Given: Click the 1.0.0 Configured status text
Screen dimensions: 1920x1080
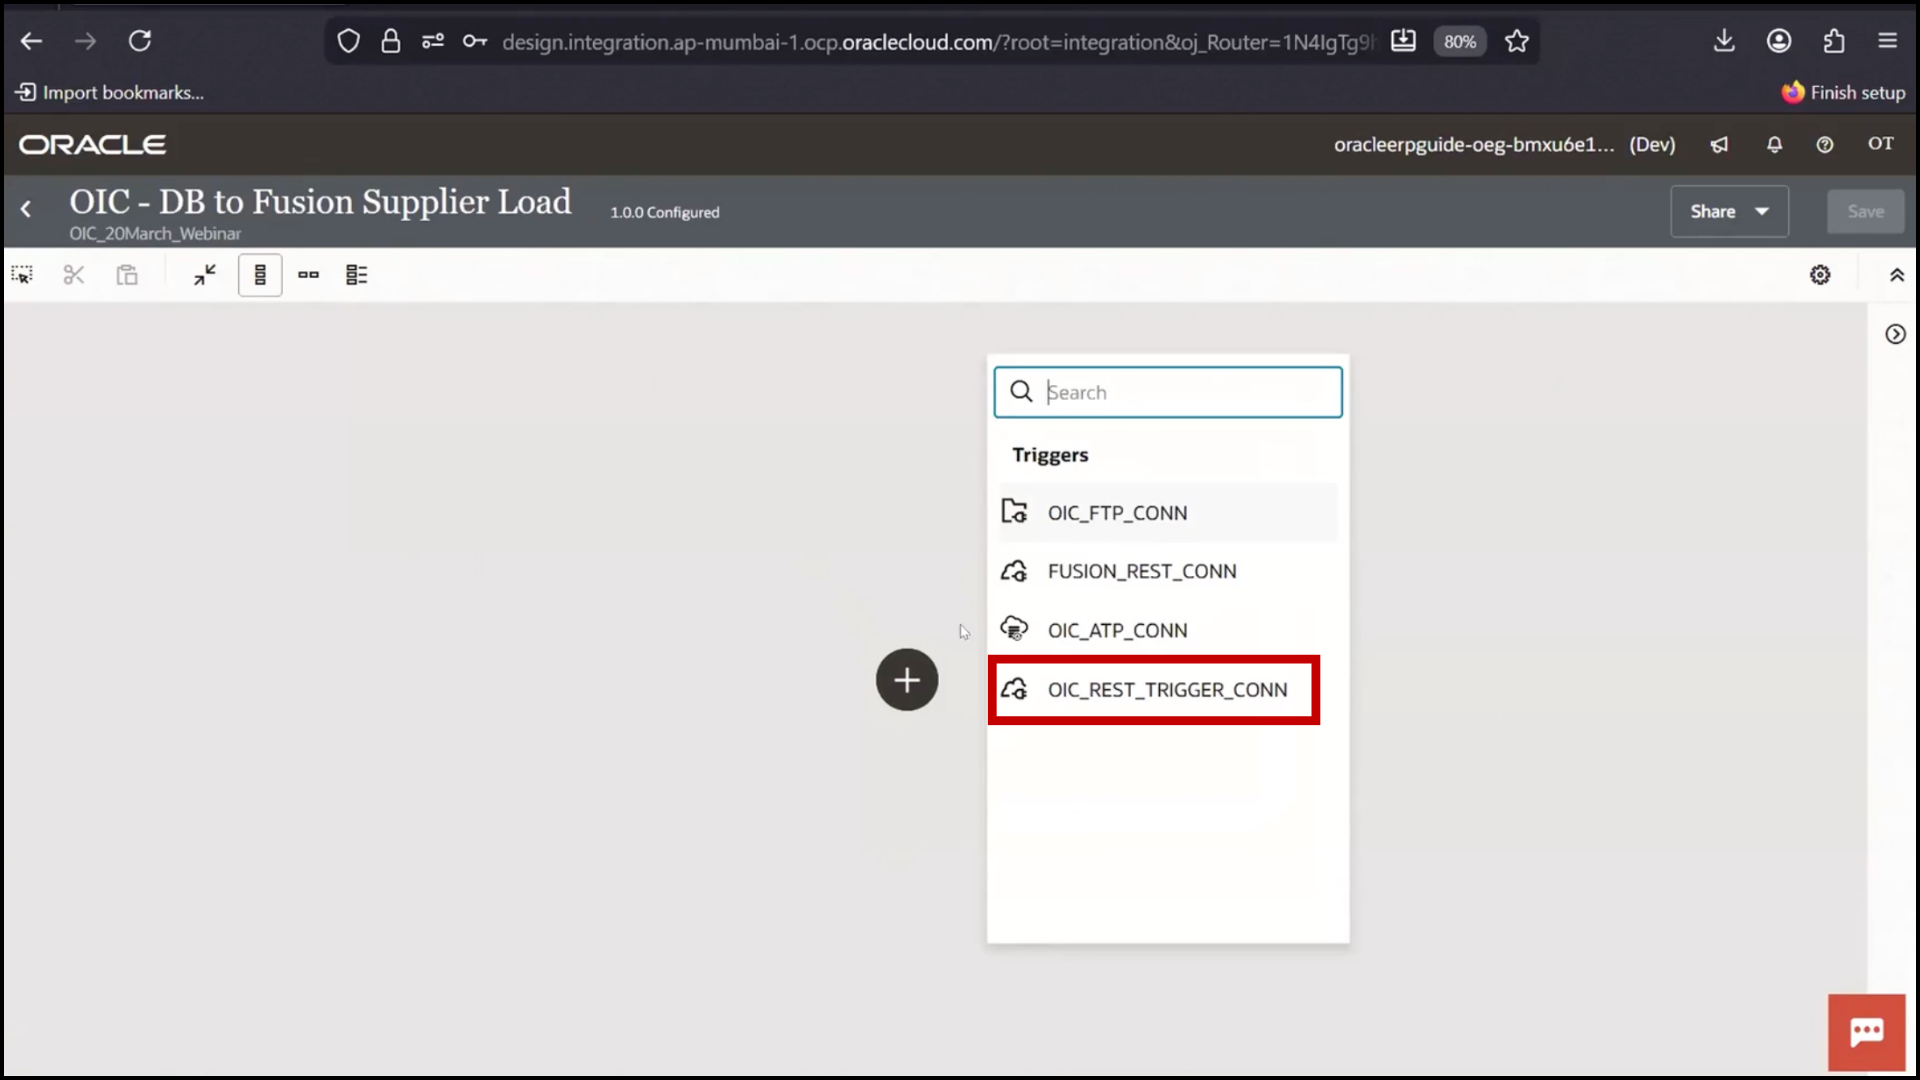Looking at the screenshot, I should [665, 213].
